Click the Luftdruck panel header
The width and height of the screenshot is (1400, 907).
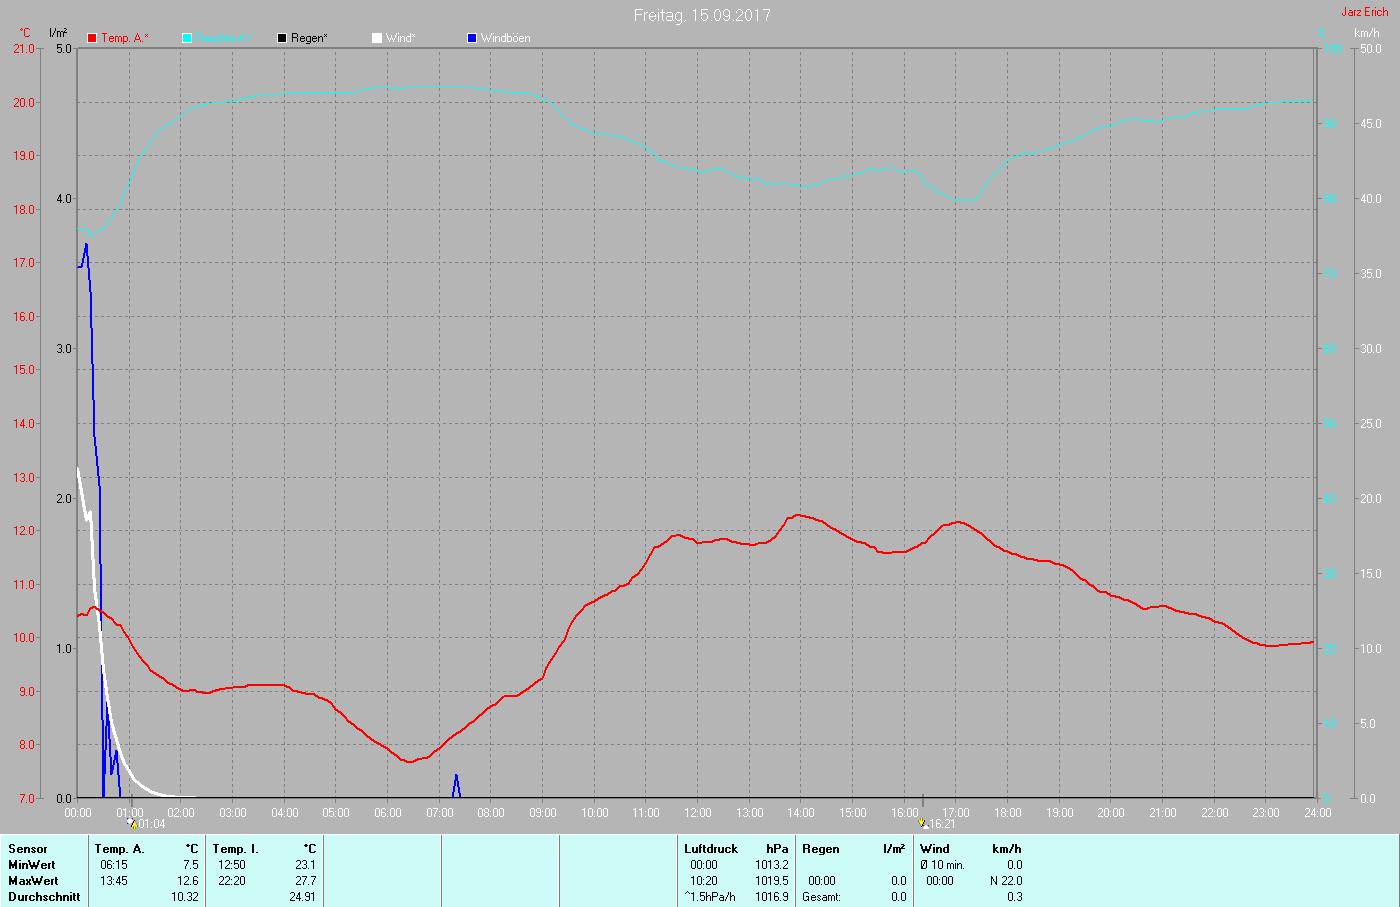711,849
